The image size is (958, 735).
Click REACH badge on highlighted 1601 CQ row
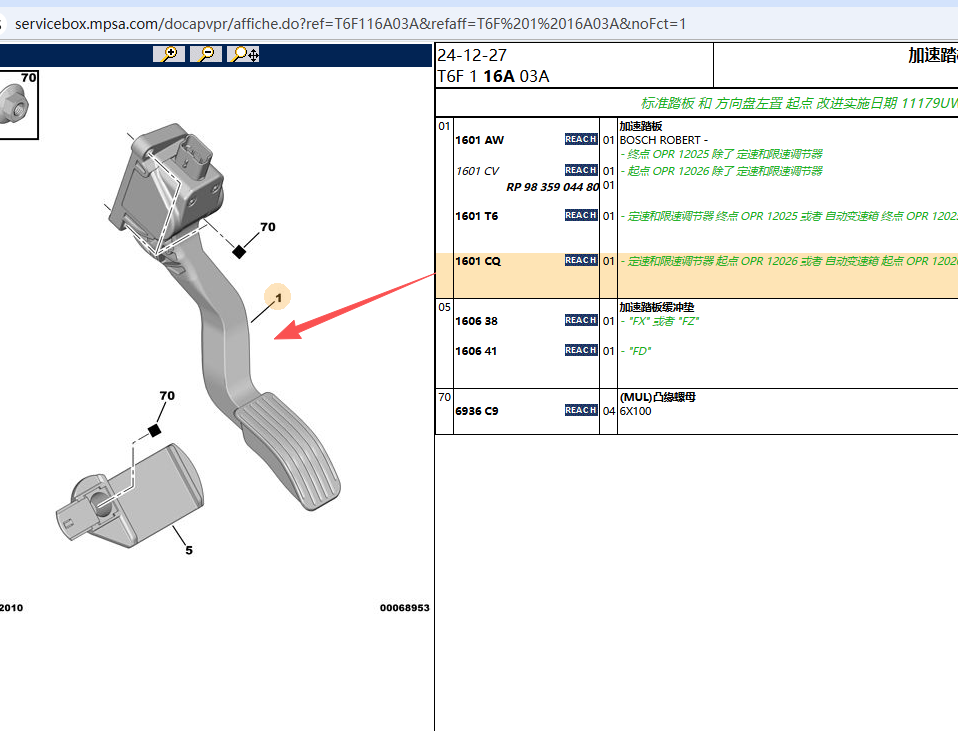point(581,261)
